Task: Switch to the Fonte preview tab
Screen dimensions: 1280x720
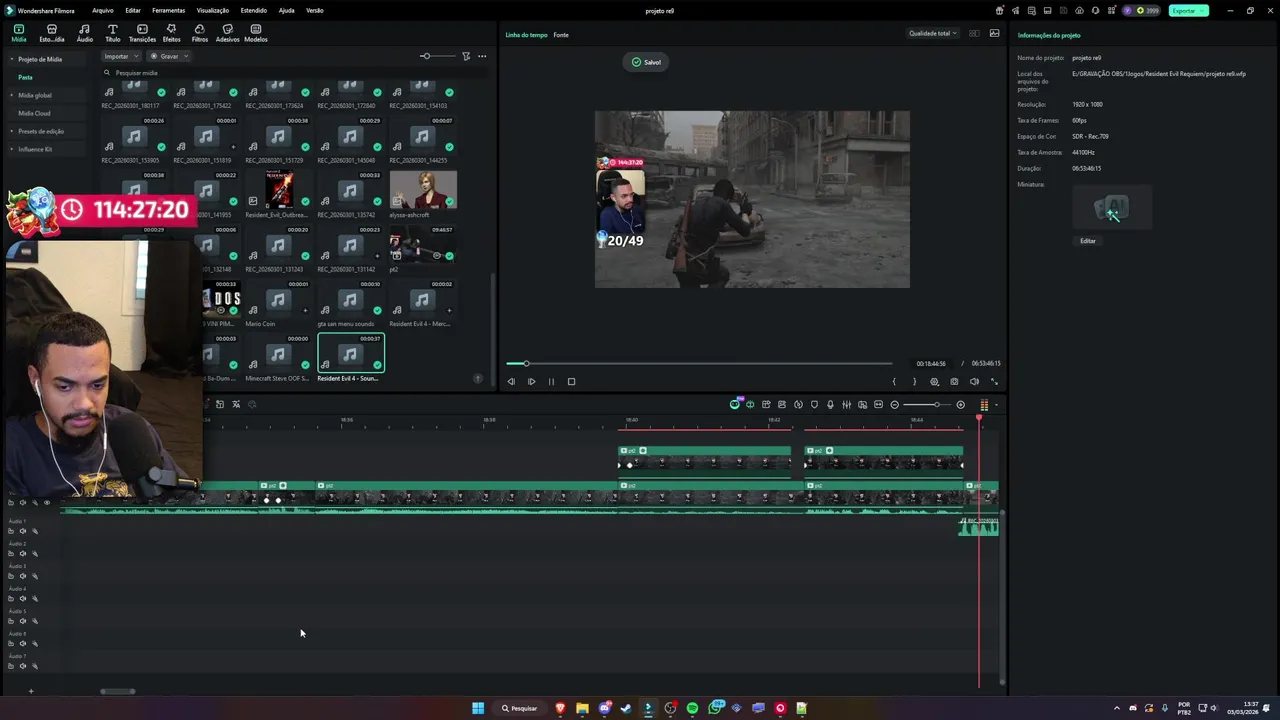Action: [x=561, y=35]
